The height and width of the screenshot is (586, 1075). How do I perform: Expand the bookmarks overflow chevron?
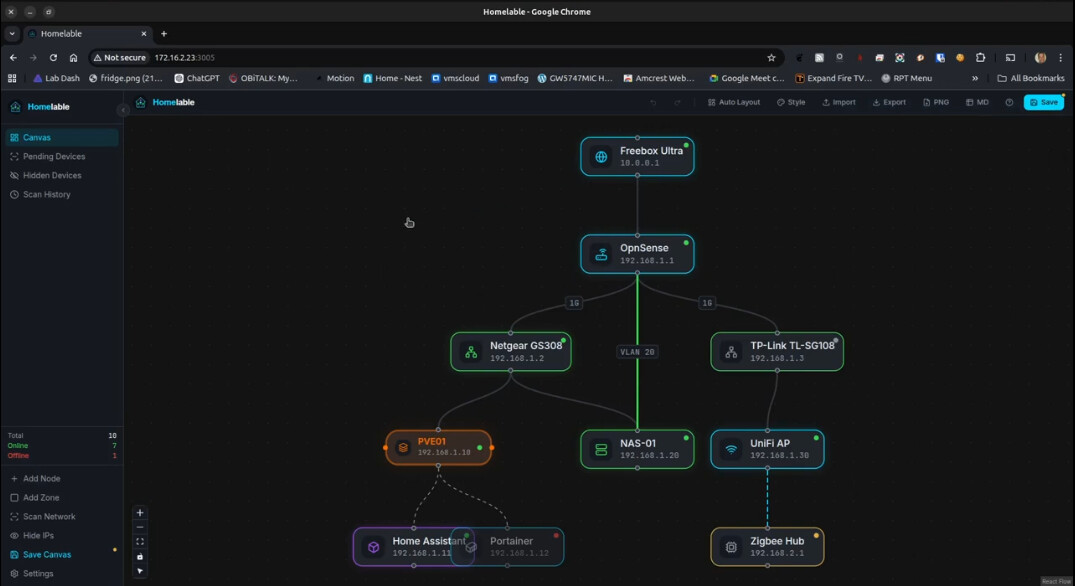[x=975, y=78]
